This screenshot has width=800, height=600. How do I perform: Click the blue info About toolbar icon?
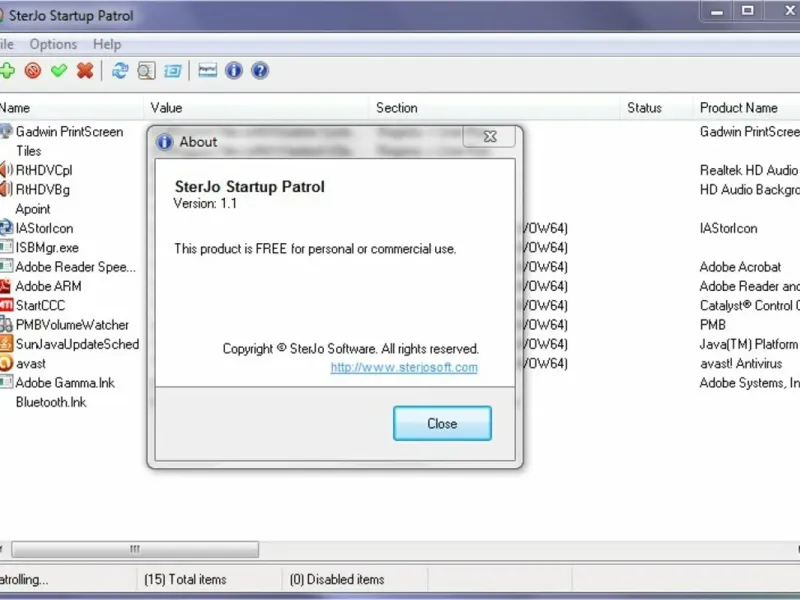click(x=234, y=70)
